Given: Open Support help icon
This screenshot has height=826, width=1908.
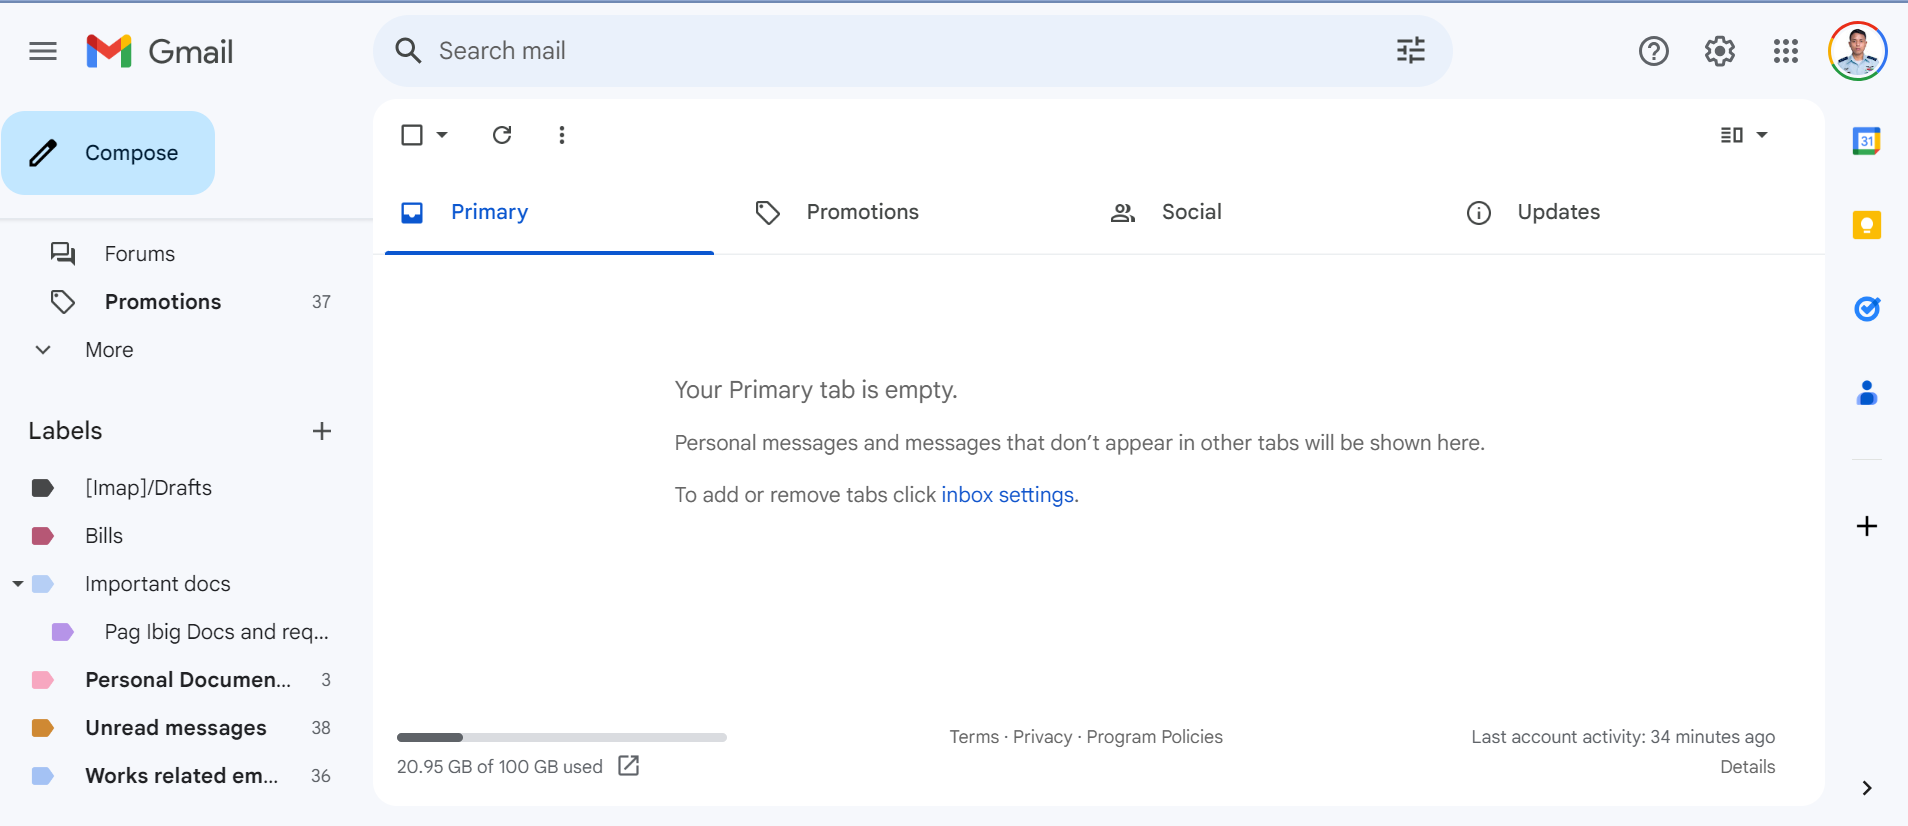Looking at the screenshot, I should coord(1653,51).
